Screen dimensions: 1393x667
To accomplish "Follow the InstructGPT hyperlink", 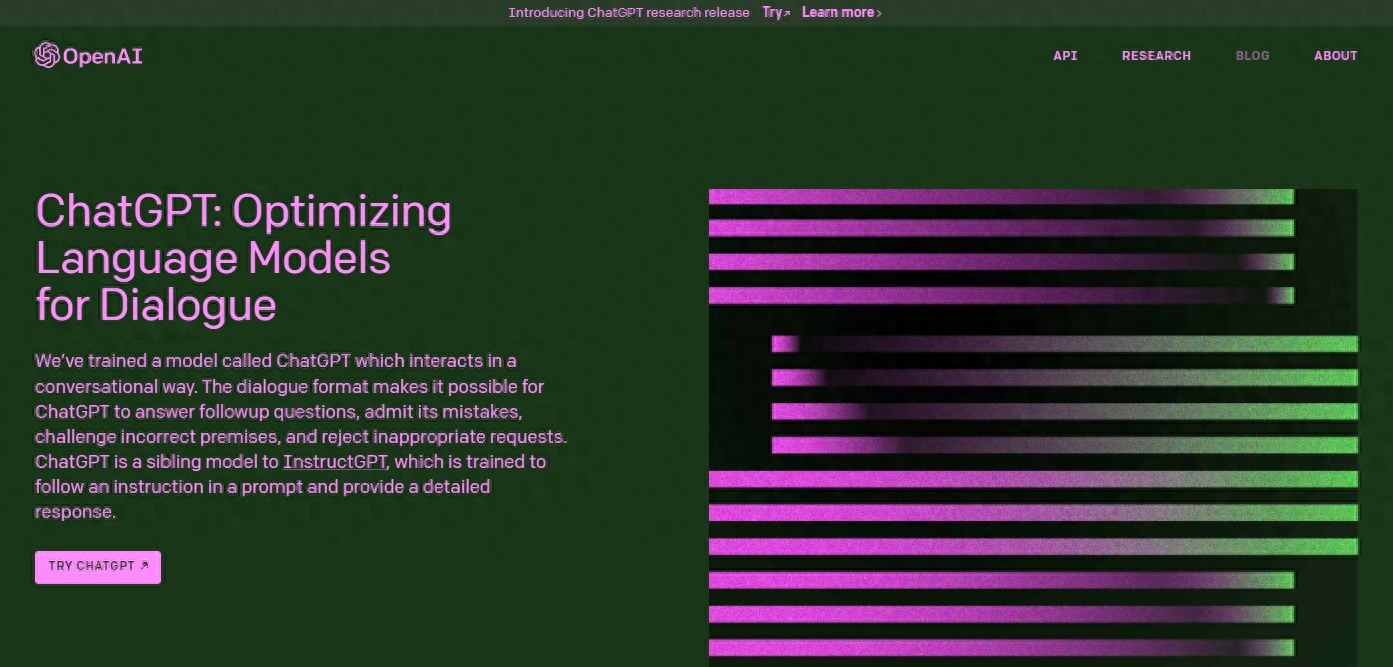I will click(x=335, y=462).
